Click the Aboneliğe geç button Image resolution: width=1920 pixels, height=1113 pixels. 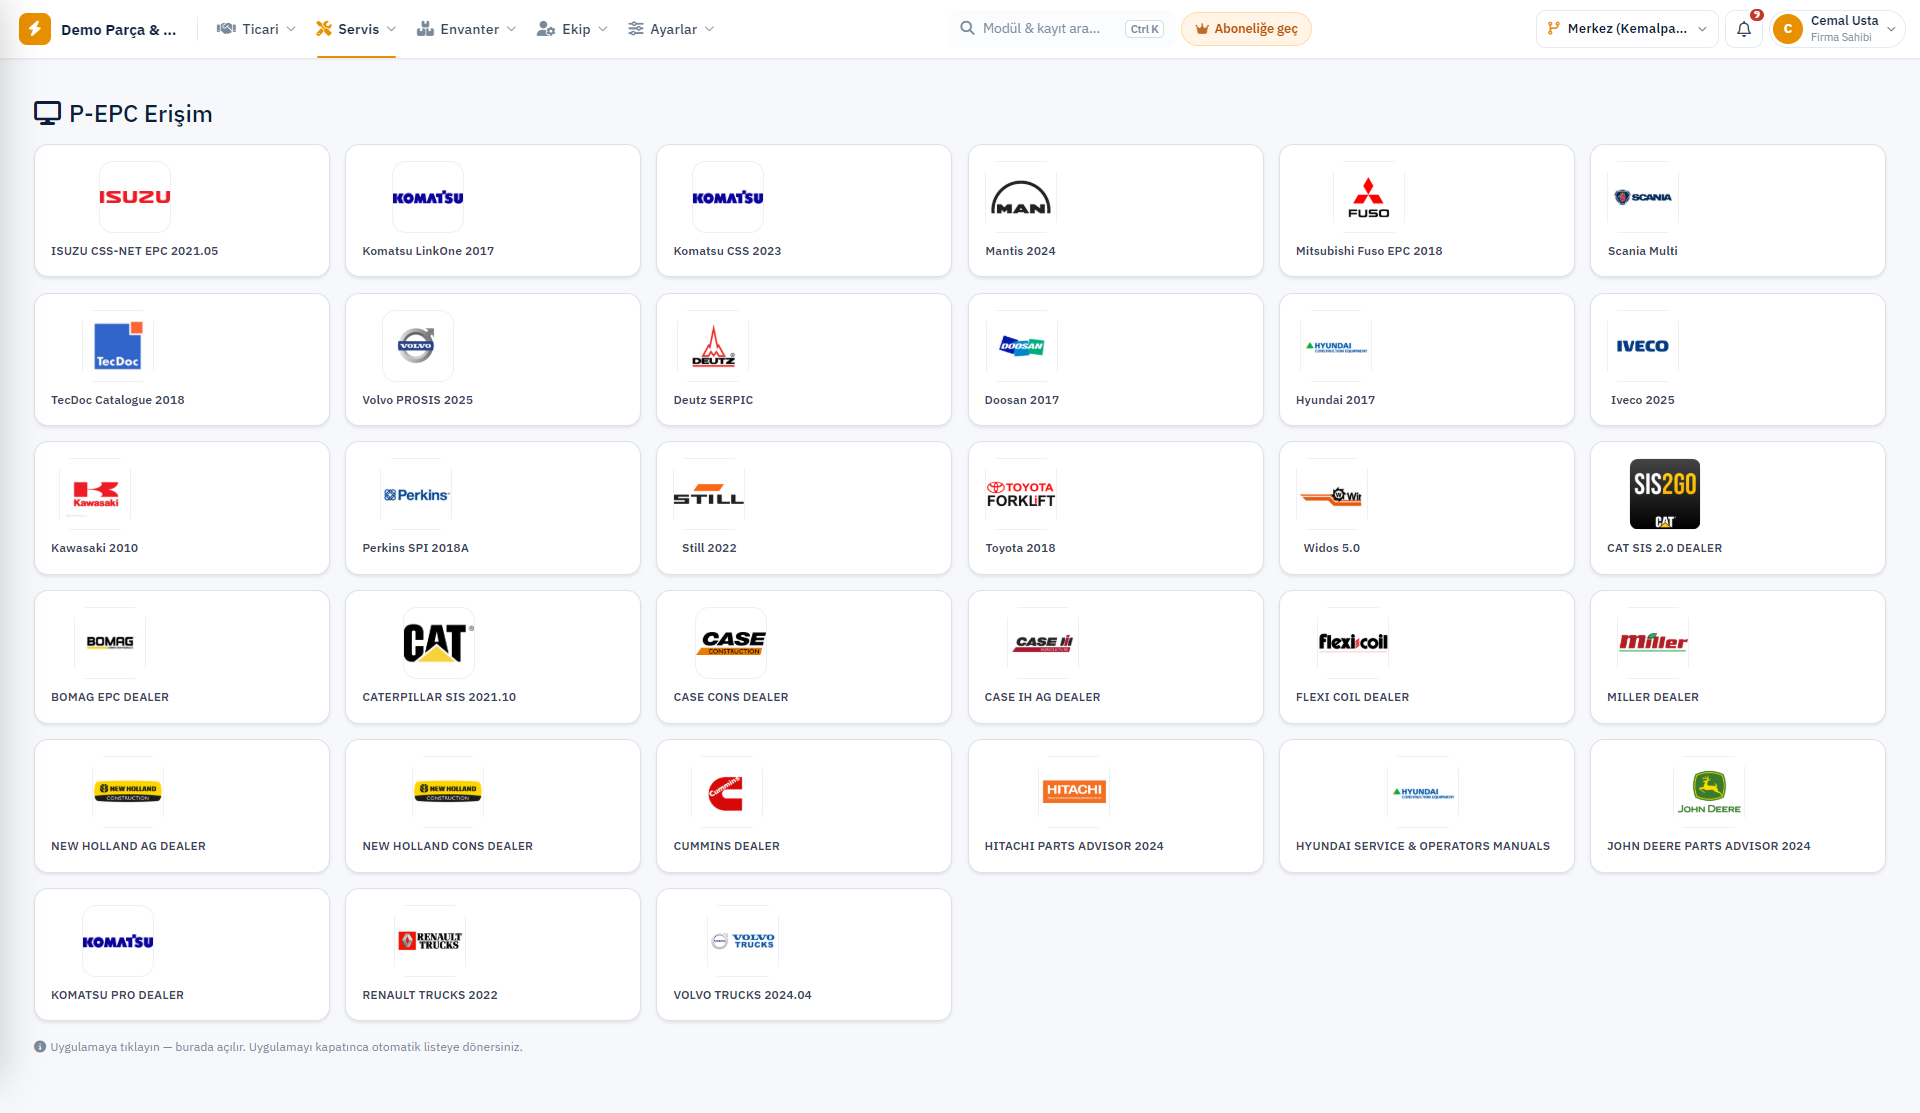point(1246,29)
